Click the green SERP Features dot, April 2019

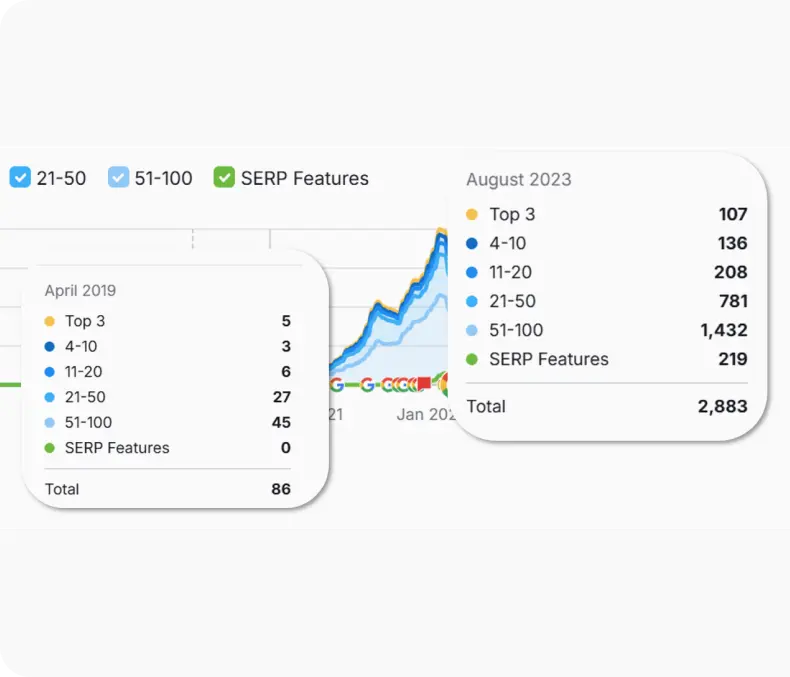click(x=49, y=448)
